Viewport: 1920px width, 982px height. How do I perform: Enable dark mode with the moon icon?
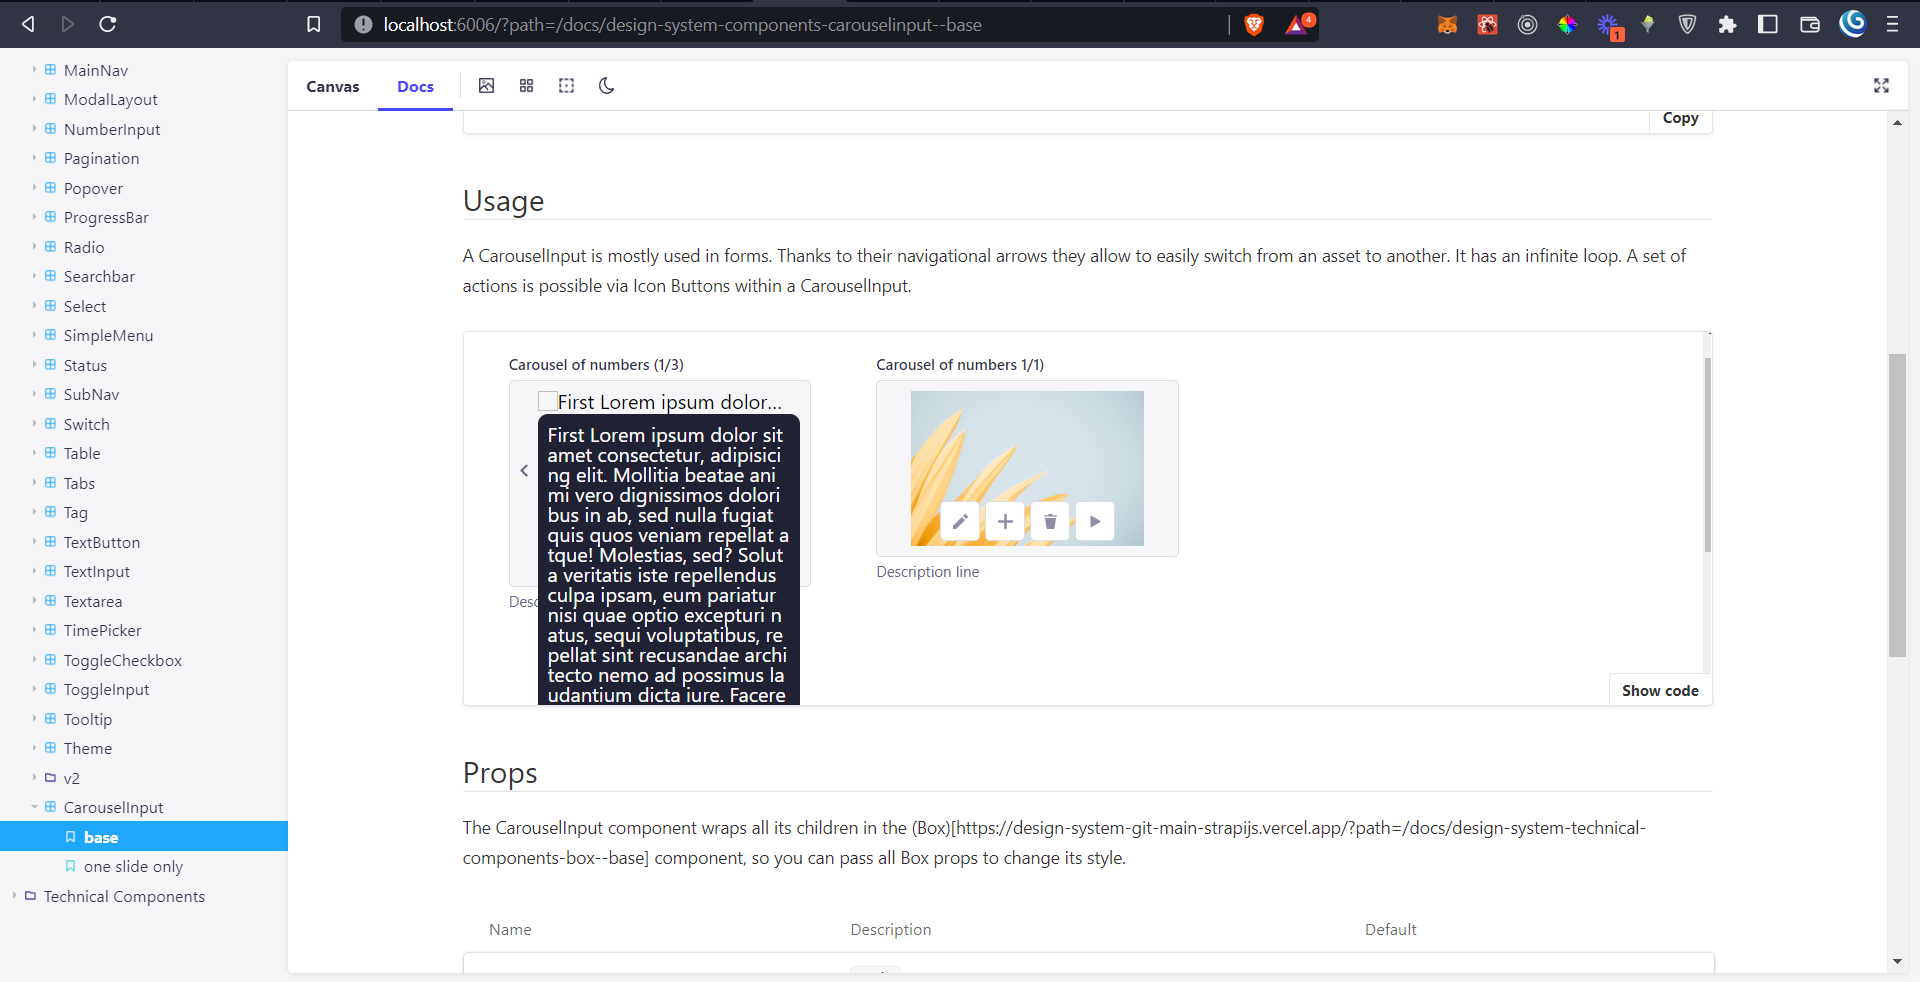[606, 86]
